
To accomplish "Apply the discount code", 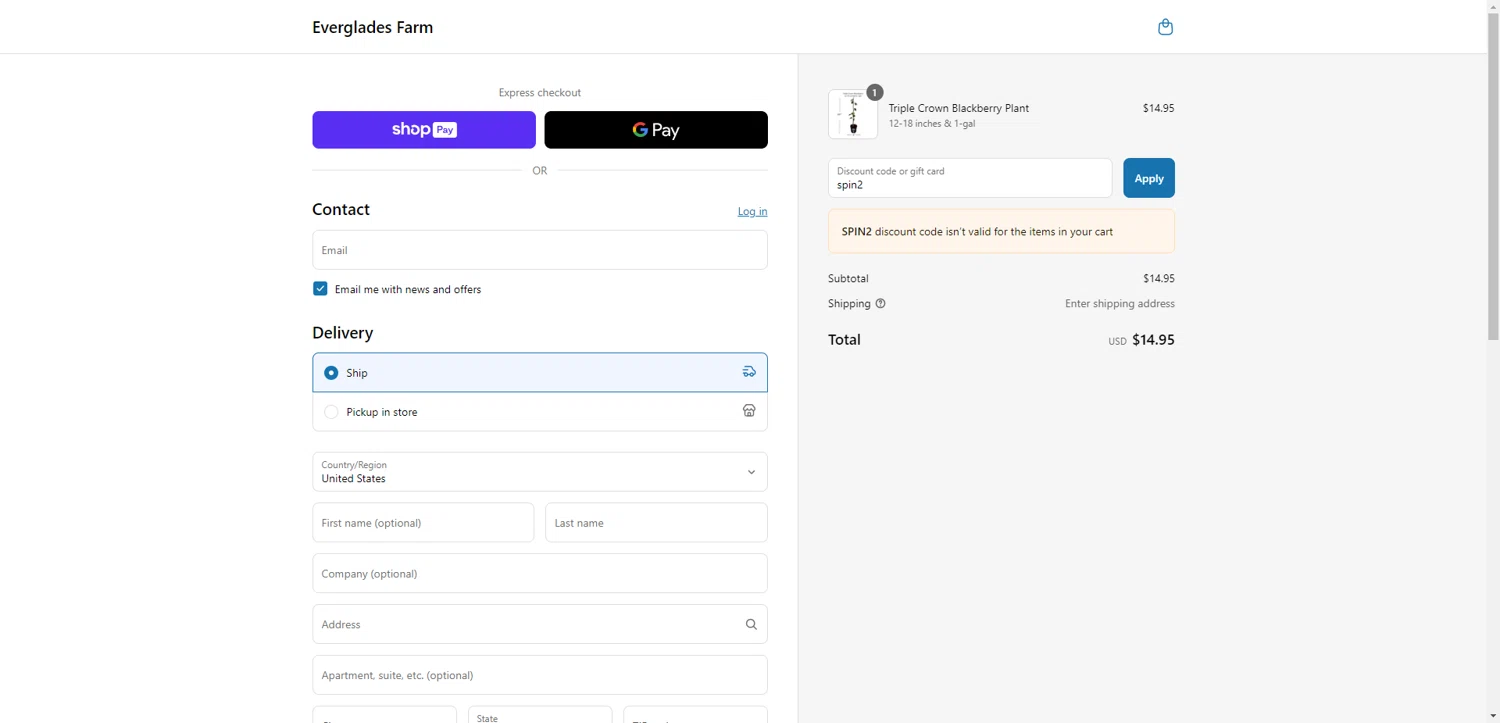I will click(1148, 178).
